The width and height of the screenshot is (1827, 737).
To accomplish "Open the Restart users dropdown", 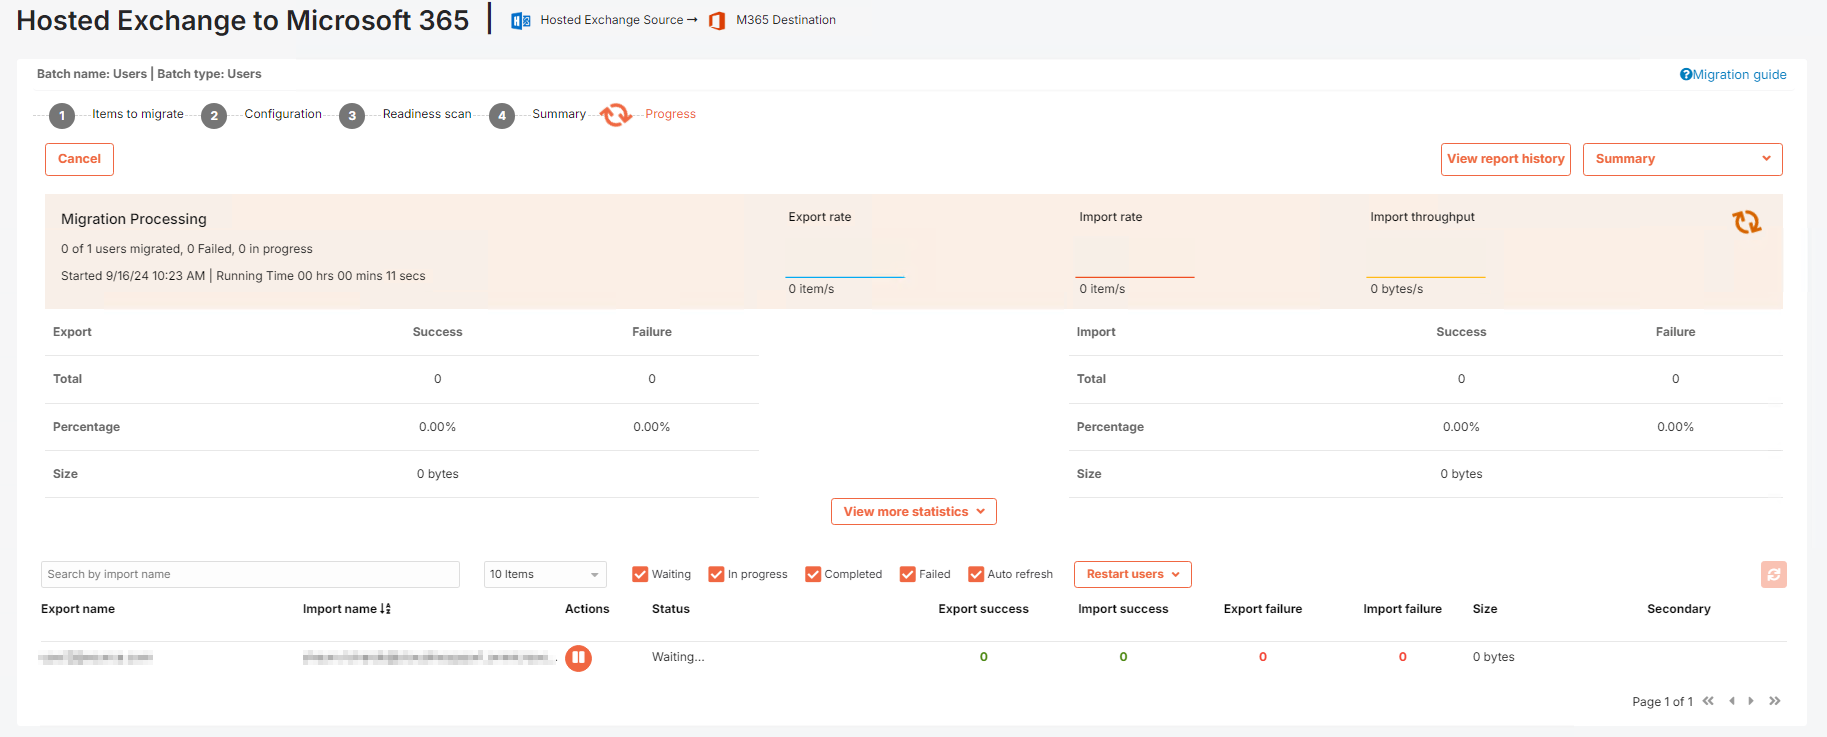I will point(1133,574).
